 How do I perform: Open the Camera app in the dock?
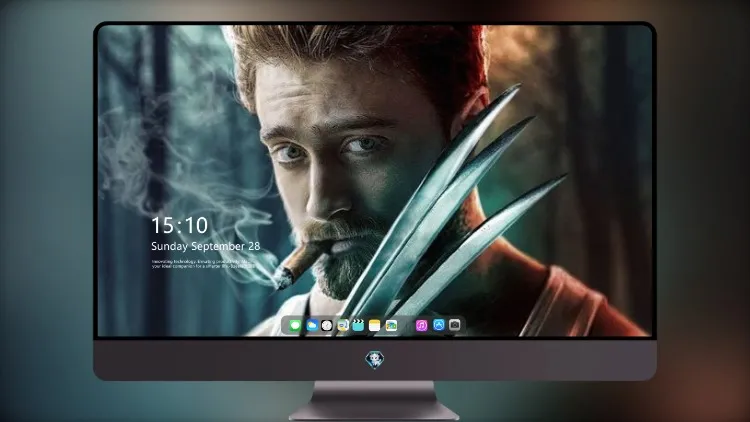pyautogui.click(x=455, y=325)
